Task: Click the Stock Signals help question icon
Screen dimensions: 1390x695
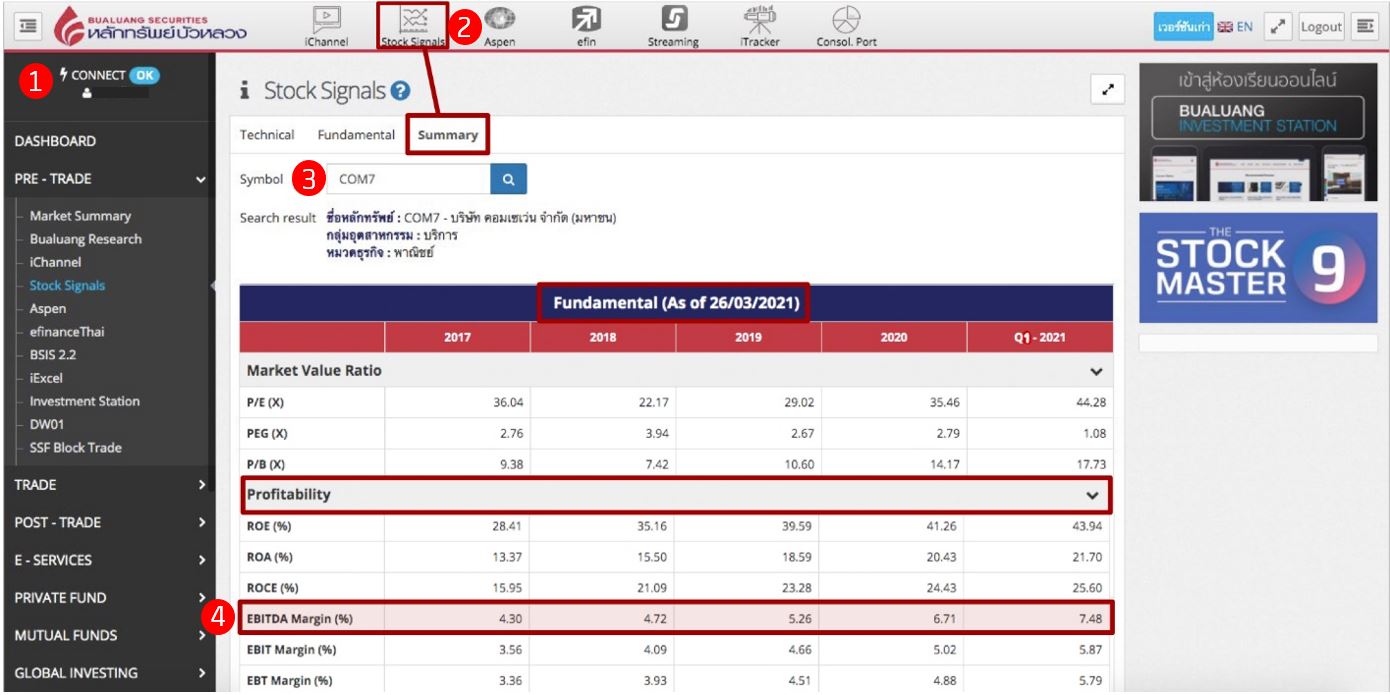Action: [401, 91]
